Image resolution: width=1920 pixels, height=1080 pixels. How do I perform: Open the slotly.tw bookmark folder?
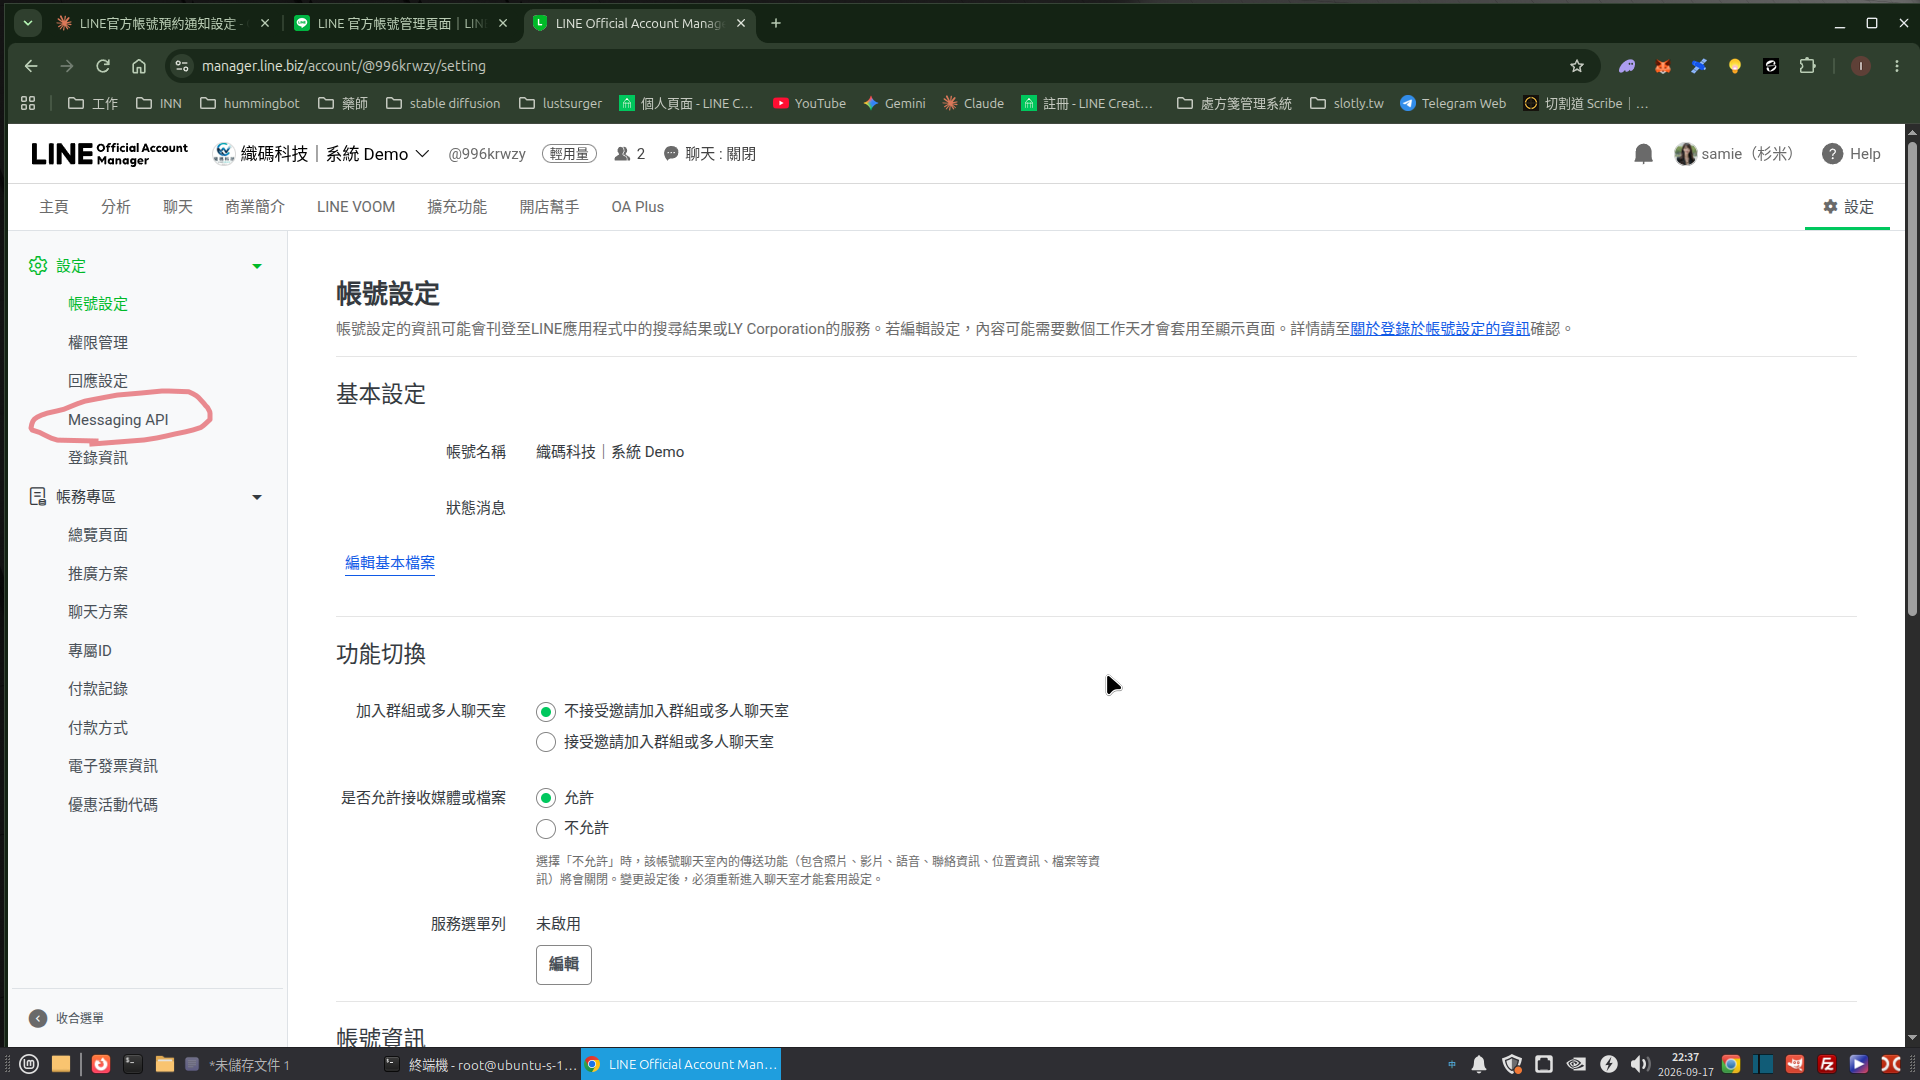pyautogui.click(x=1347, y=103)
